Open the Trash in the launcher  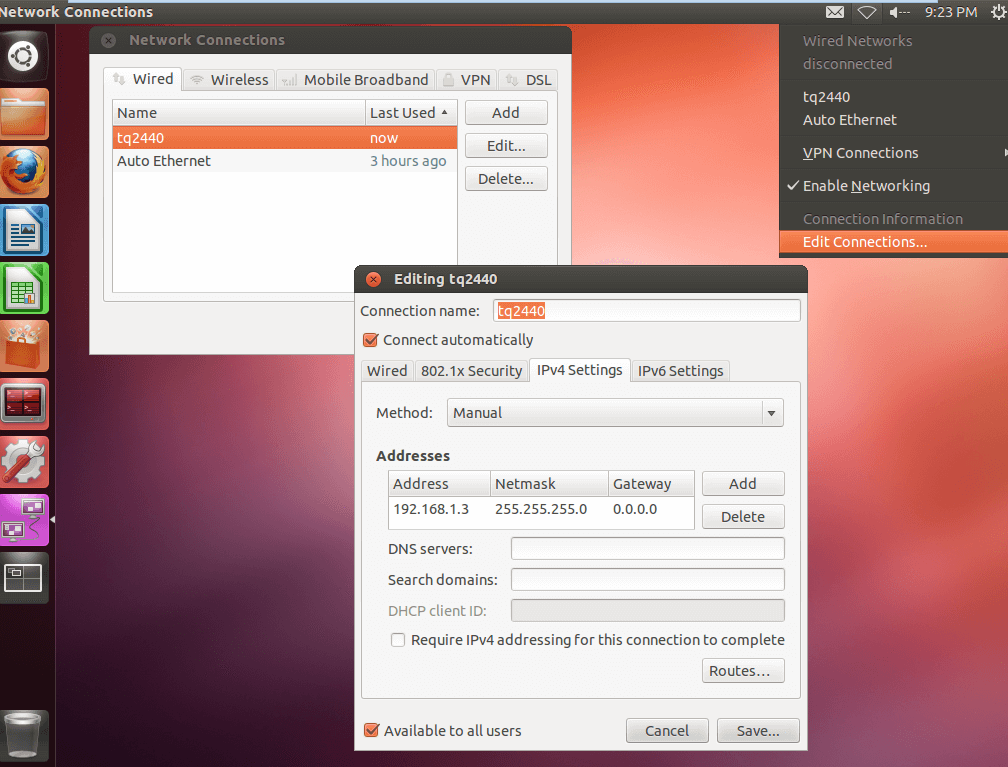pyautogui.click(x=25, y=736)
